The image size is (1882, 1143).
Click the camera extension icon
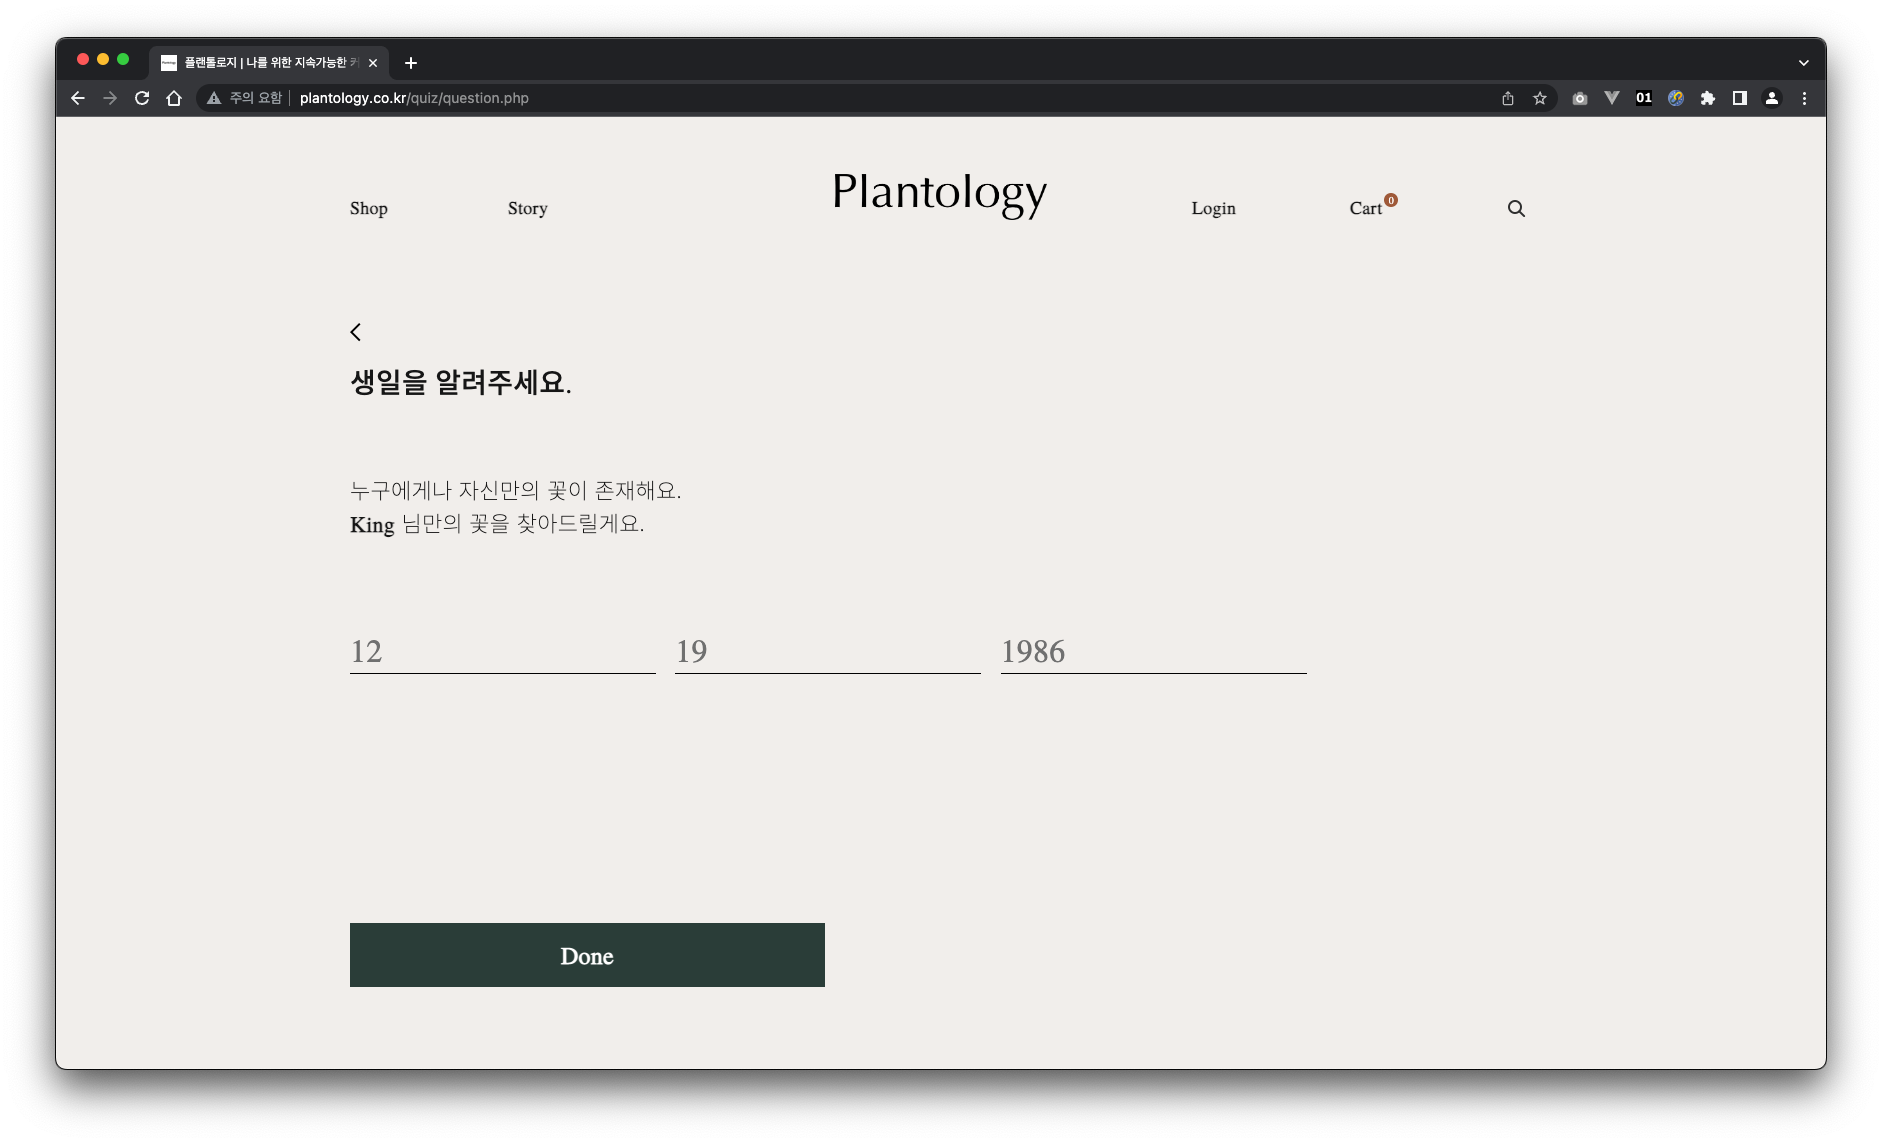pos(1580,98)
